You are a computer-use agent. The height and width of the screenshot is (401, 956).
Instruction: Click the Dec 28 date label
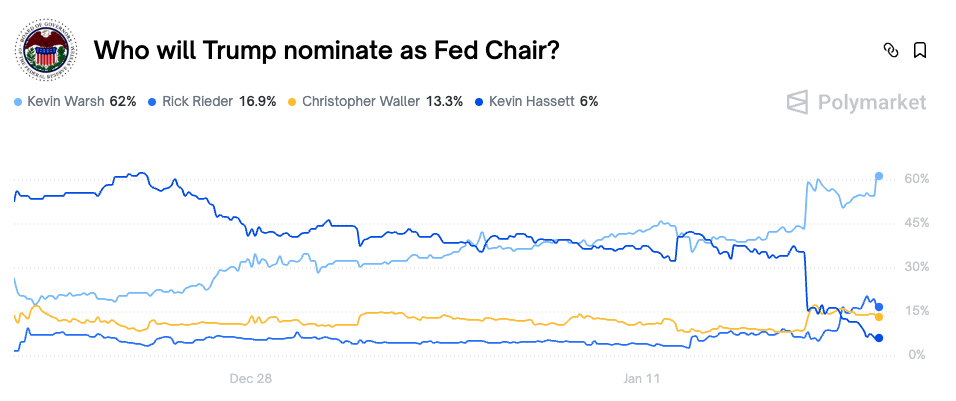click(x=251, y=379)
